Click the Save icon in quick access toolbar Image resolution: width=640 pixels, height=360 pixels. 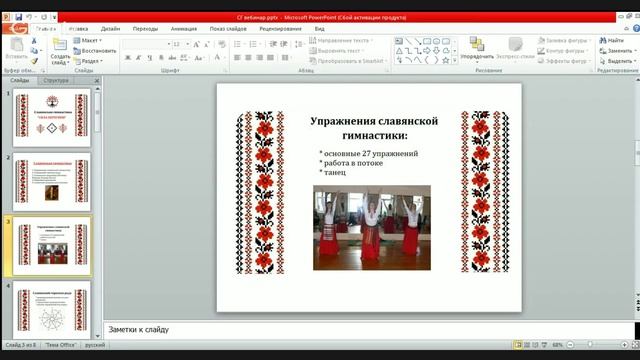click(x=18, y=17)
